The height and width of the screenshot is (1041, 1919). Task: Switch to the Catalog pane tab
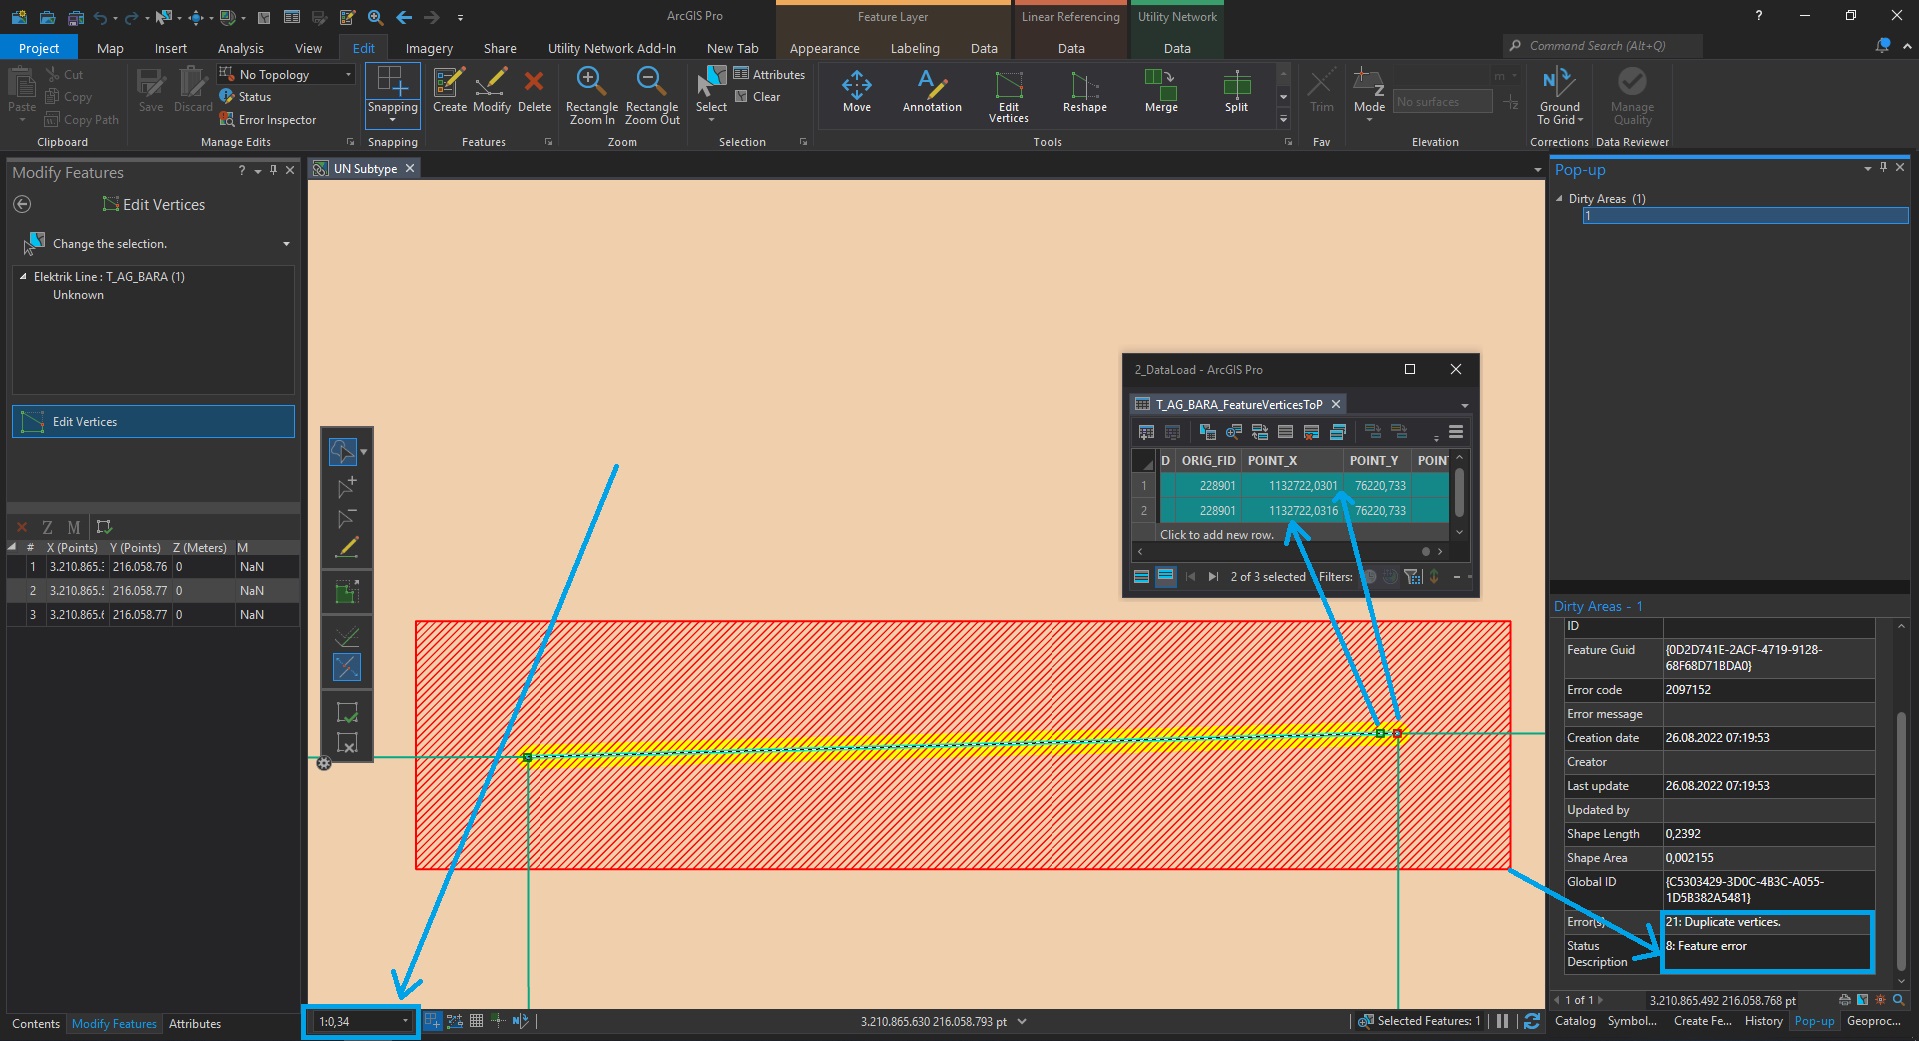click(x=1575, y=1021)
